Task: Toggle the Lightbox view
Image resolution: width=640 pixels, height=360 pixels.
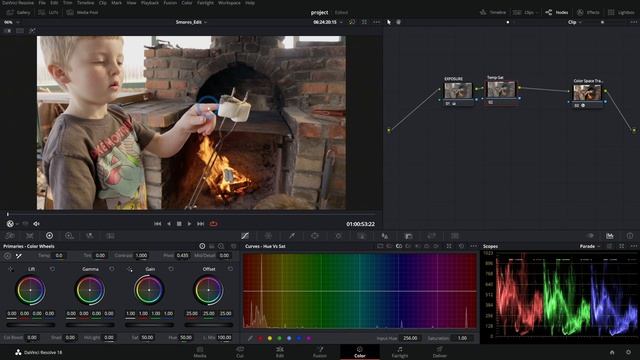Action: (621, 12)
